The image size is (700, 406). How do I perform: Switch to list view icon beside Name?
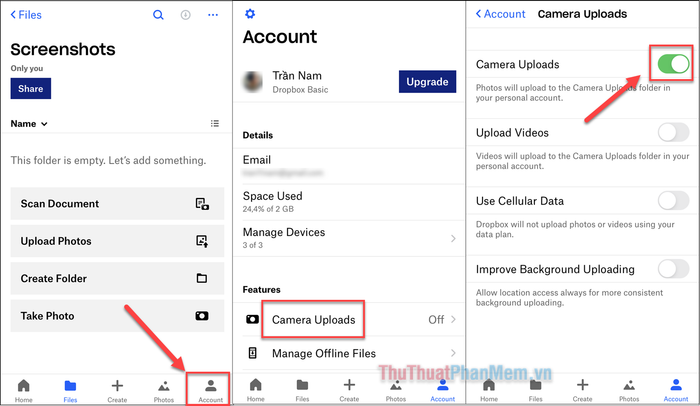click(215, 123)
